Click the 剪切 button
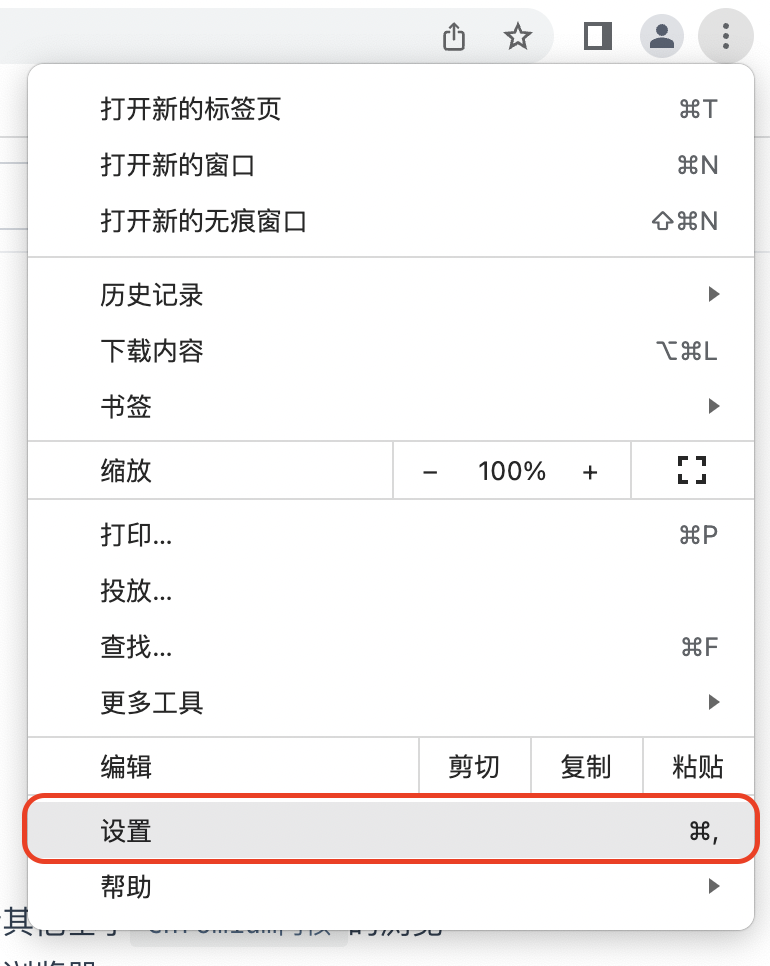Screen dimensions: 770x966 [x=474, y=767]
